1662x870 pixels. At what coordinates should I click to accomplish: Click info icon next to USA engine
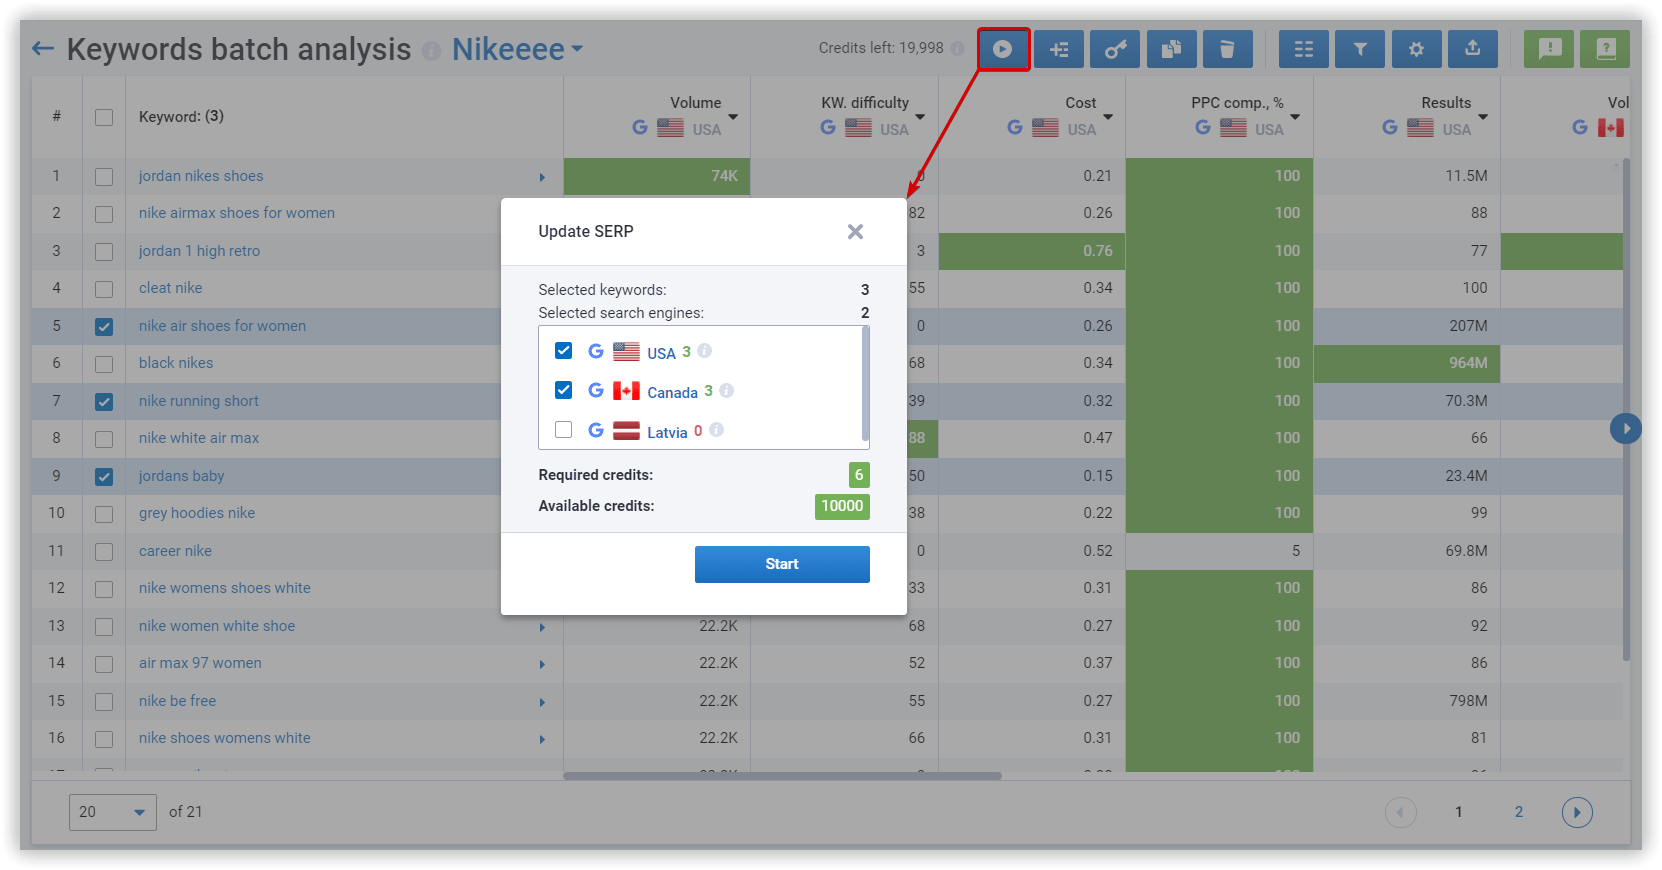coord(705,351)
